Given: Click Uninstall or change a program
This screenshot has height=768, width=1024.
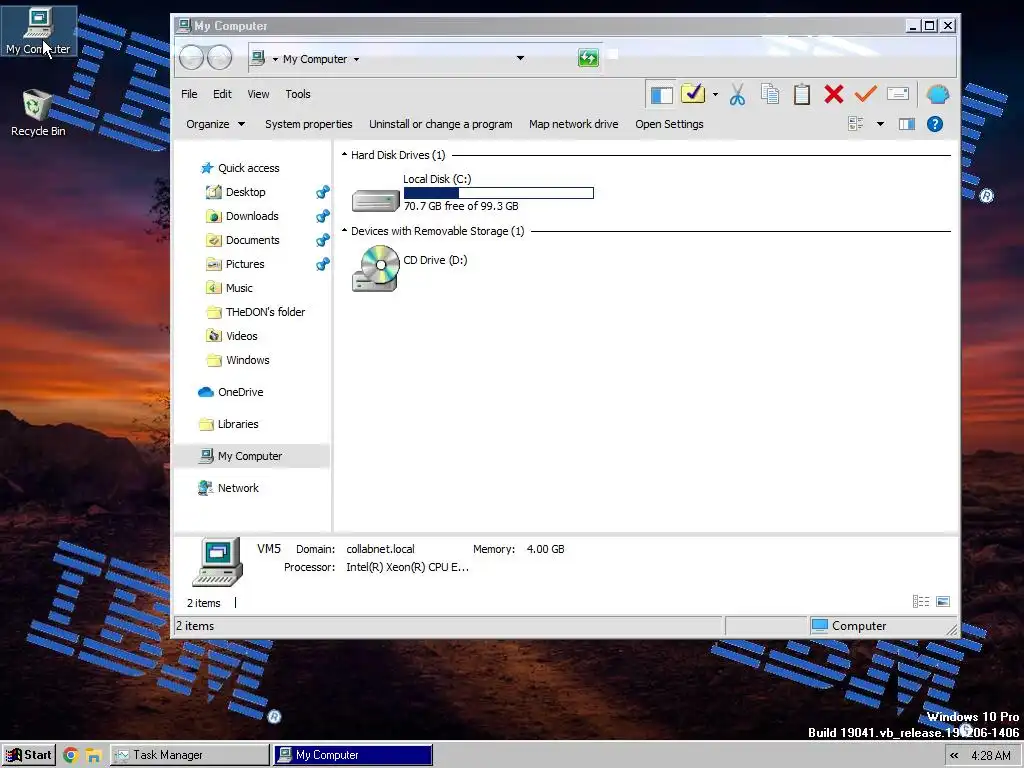Looking at the screenshot, I should (x=440, y=124).
